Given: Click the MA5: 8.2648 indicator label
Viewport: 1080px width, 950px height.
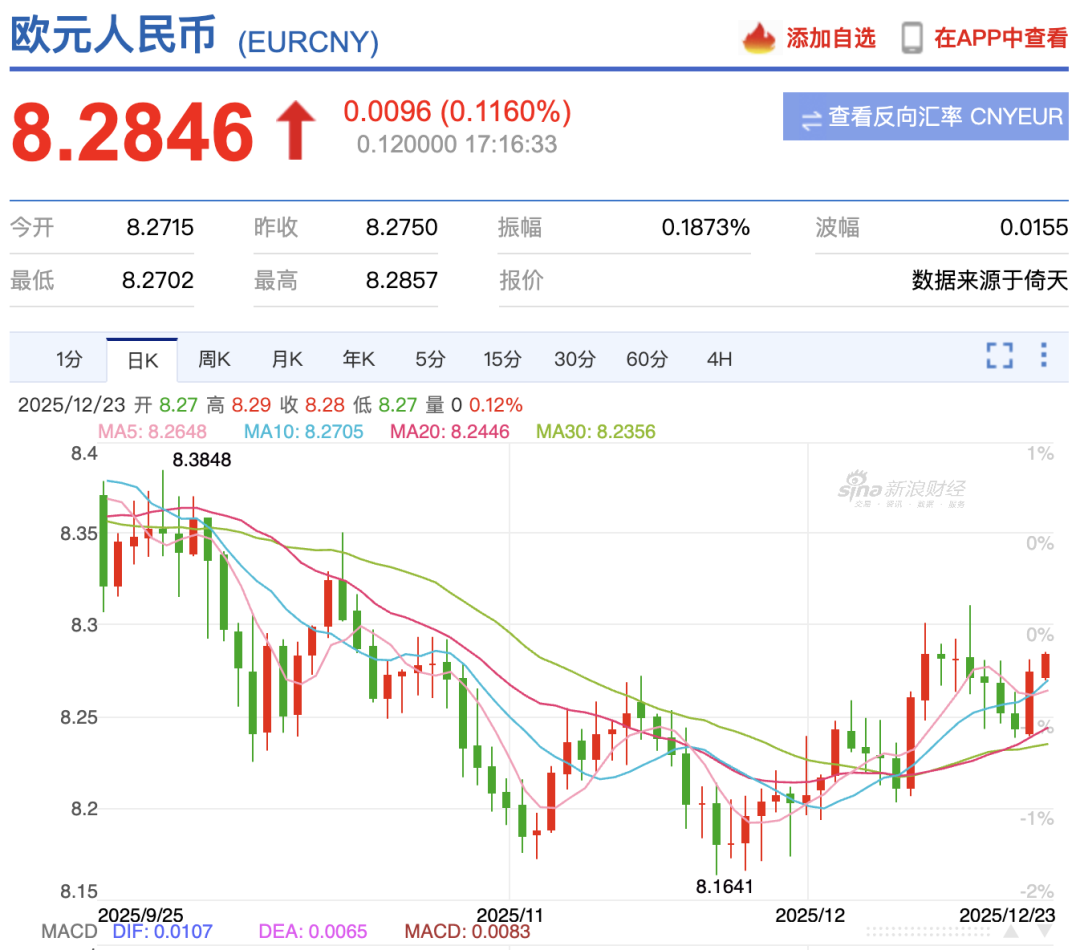Looking at the screenshot, I should coord(152,431).
